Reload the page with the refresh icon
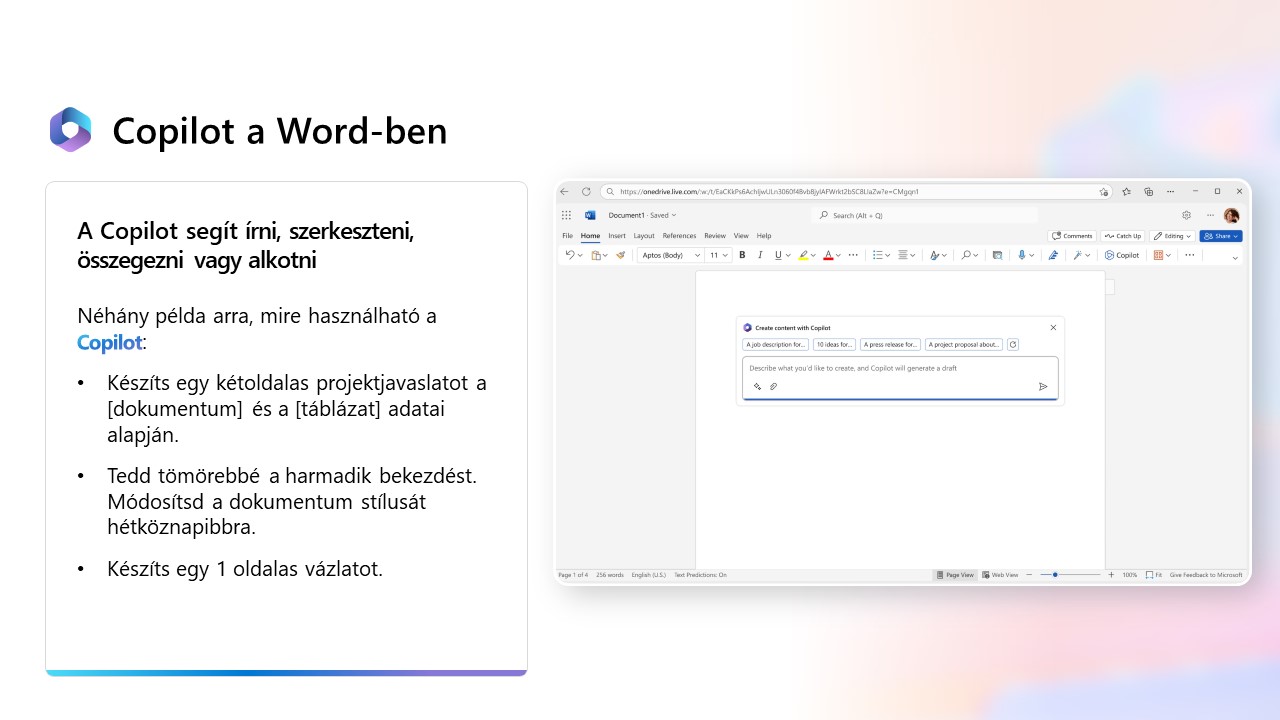Screen dimensions: 1280x720 pos(586,191)
